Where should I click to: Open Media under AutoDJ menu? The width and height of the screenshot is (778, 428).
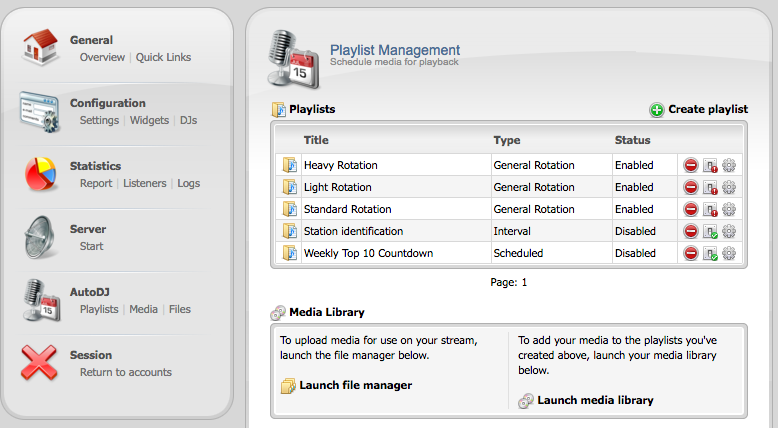[143, 309]
